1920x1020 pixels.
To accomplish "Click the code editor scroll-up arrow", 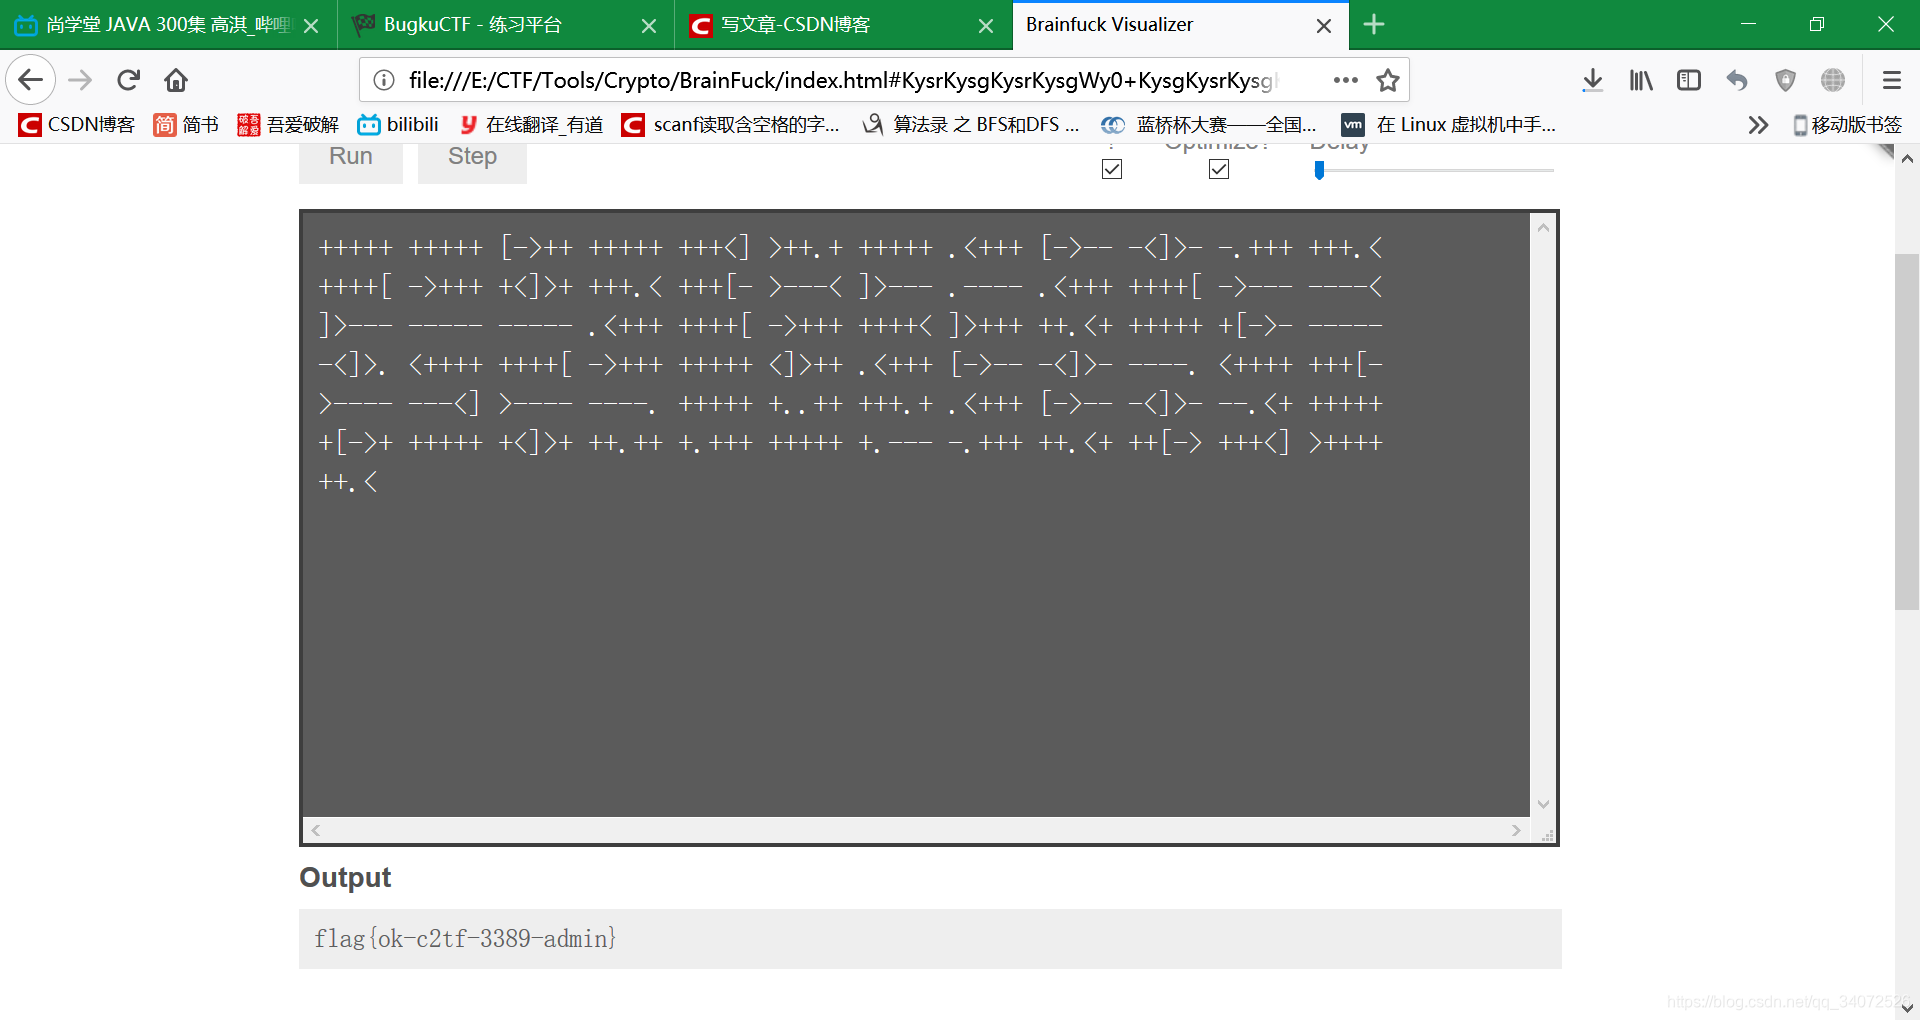I will point(1543,228).
